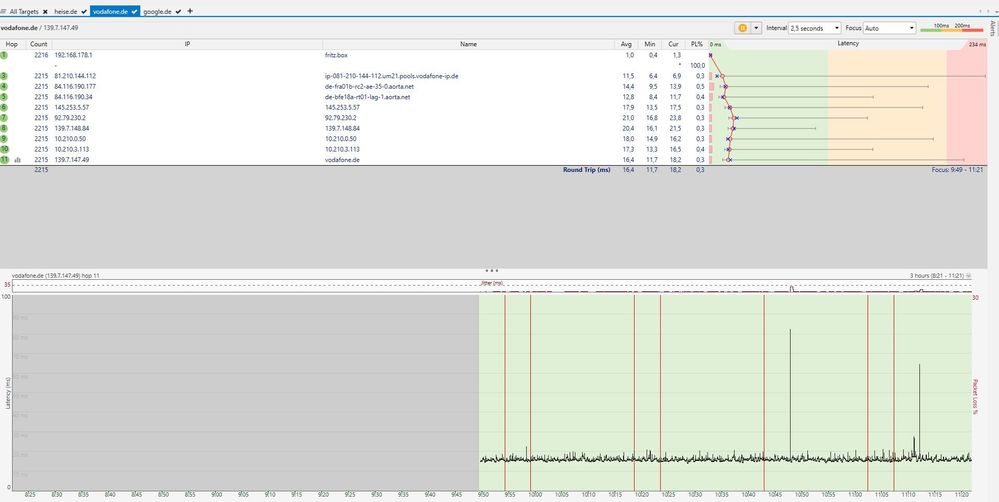Select hop 1 green circle marker
The width and height of the screenshot is (999, 502).
[4, 55]
